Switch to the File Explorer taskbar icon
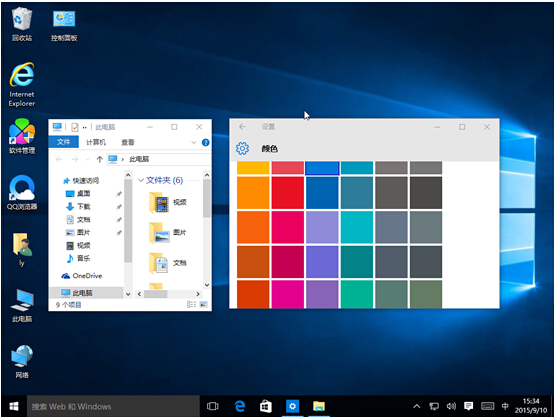 319,406
